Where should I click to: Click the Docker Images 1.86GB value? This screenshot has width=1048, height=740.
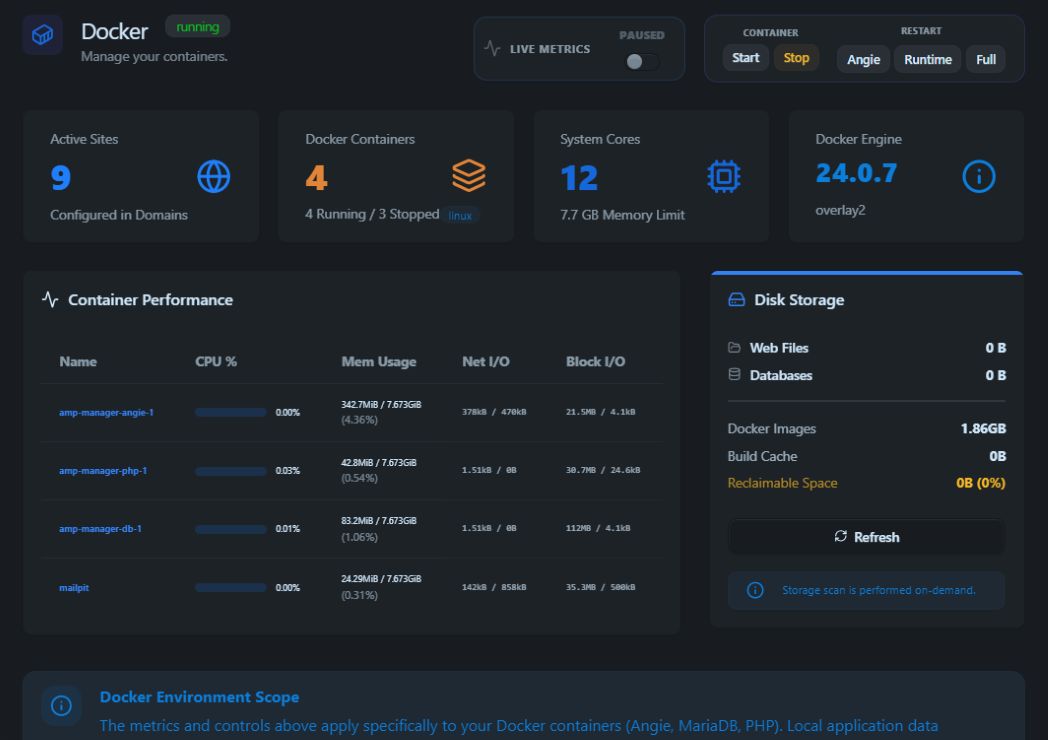(x=982, y=428)
